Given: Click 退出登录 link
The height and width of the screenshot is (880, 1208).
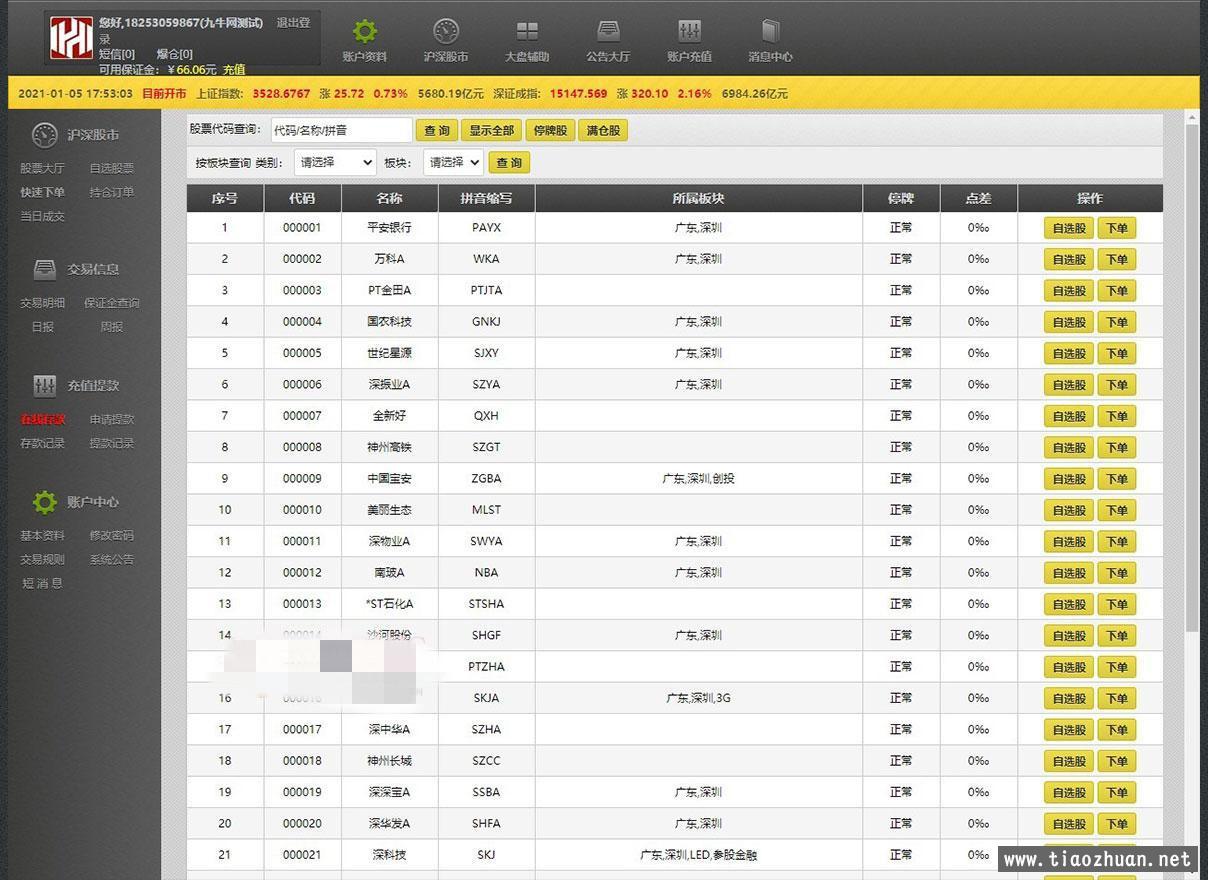Looking at the screenshot, I should coord(292,23).
